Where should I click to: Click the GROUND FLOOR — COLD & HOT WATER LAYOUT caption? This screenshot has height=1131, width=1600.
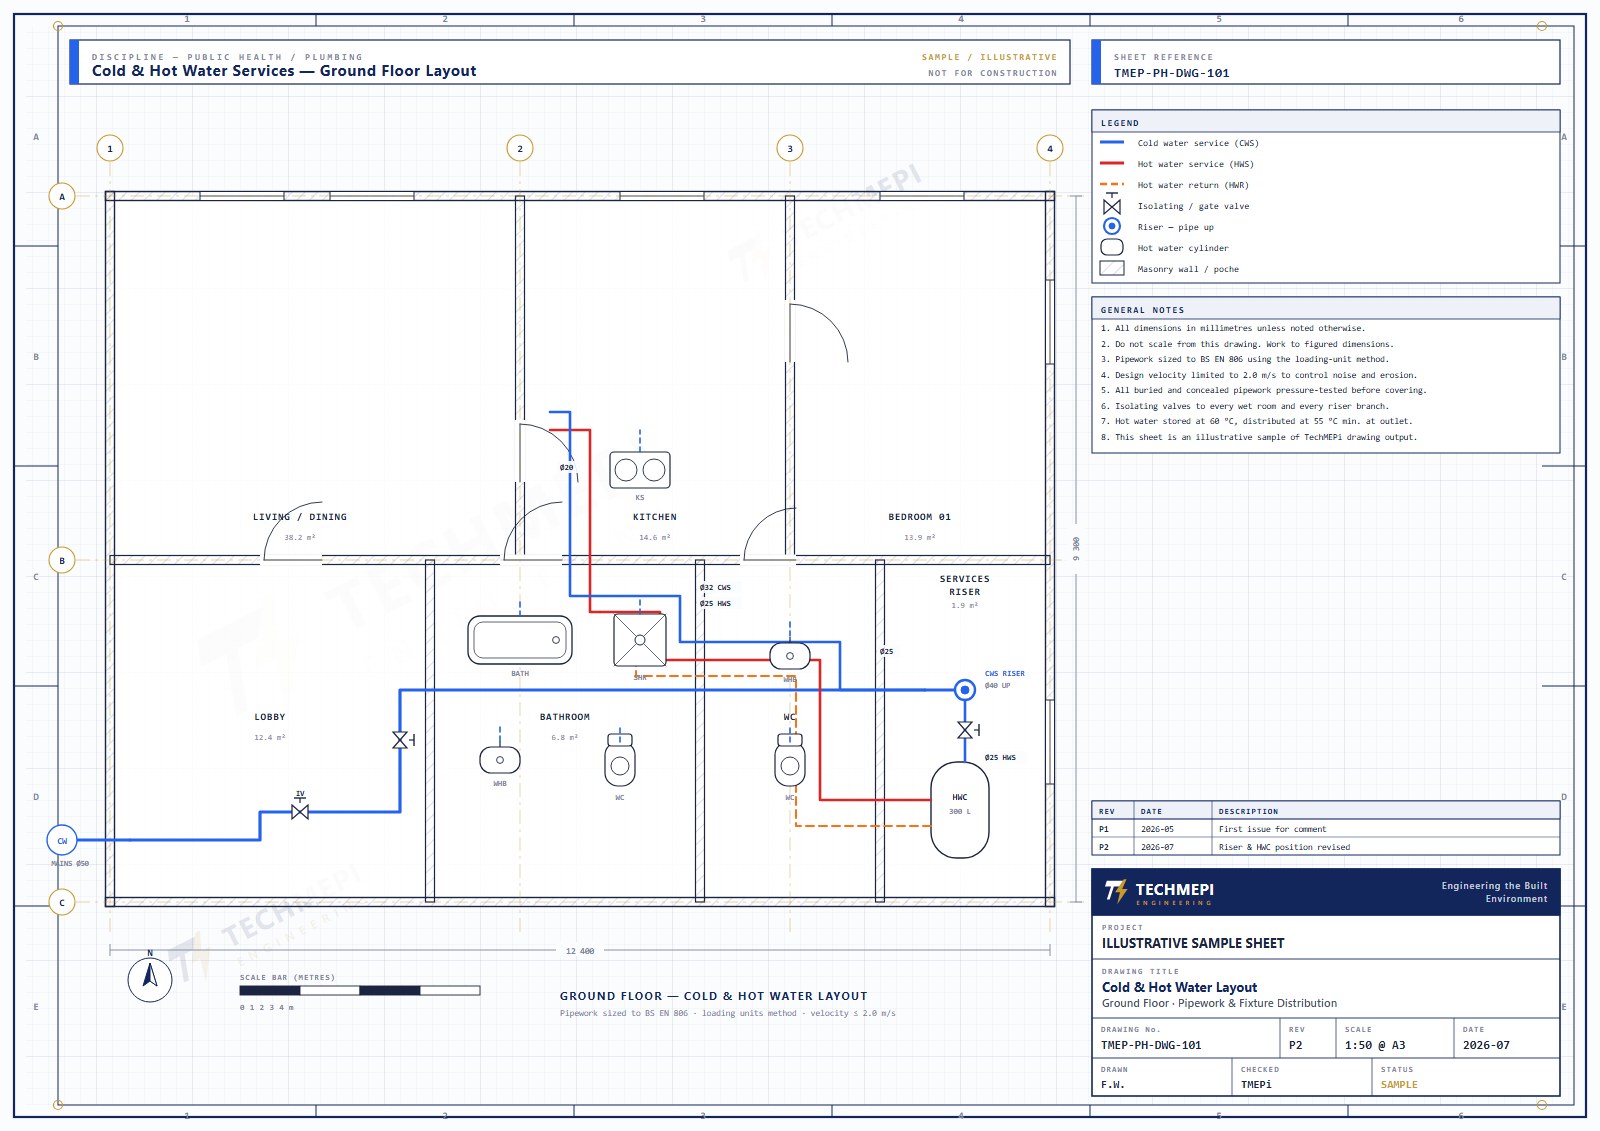click(714, 996)
